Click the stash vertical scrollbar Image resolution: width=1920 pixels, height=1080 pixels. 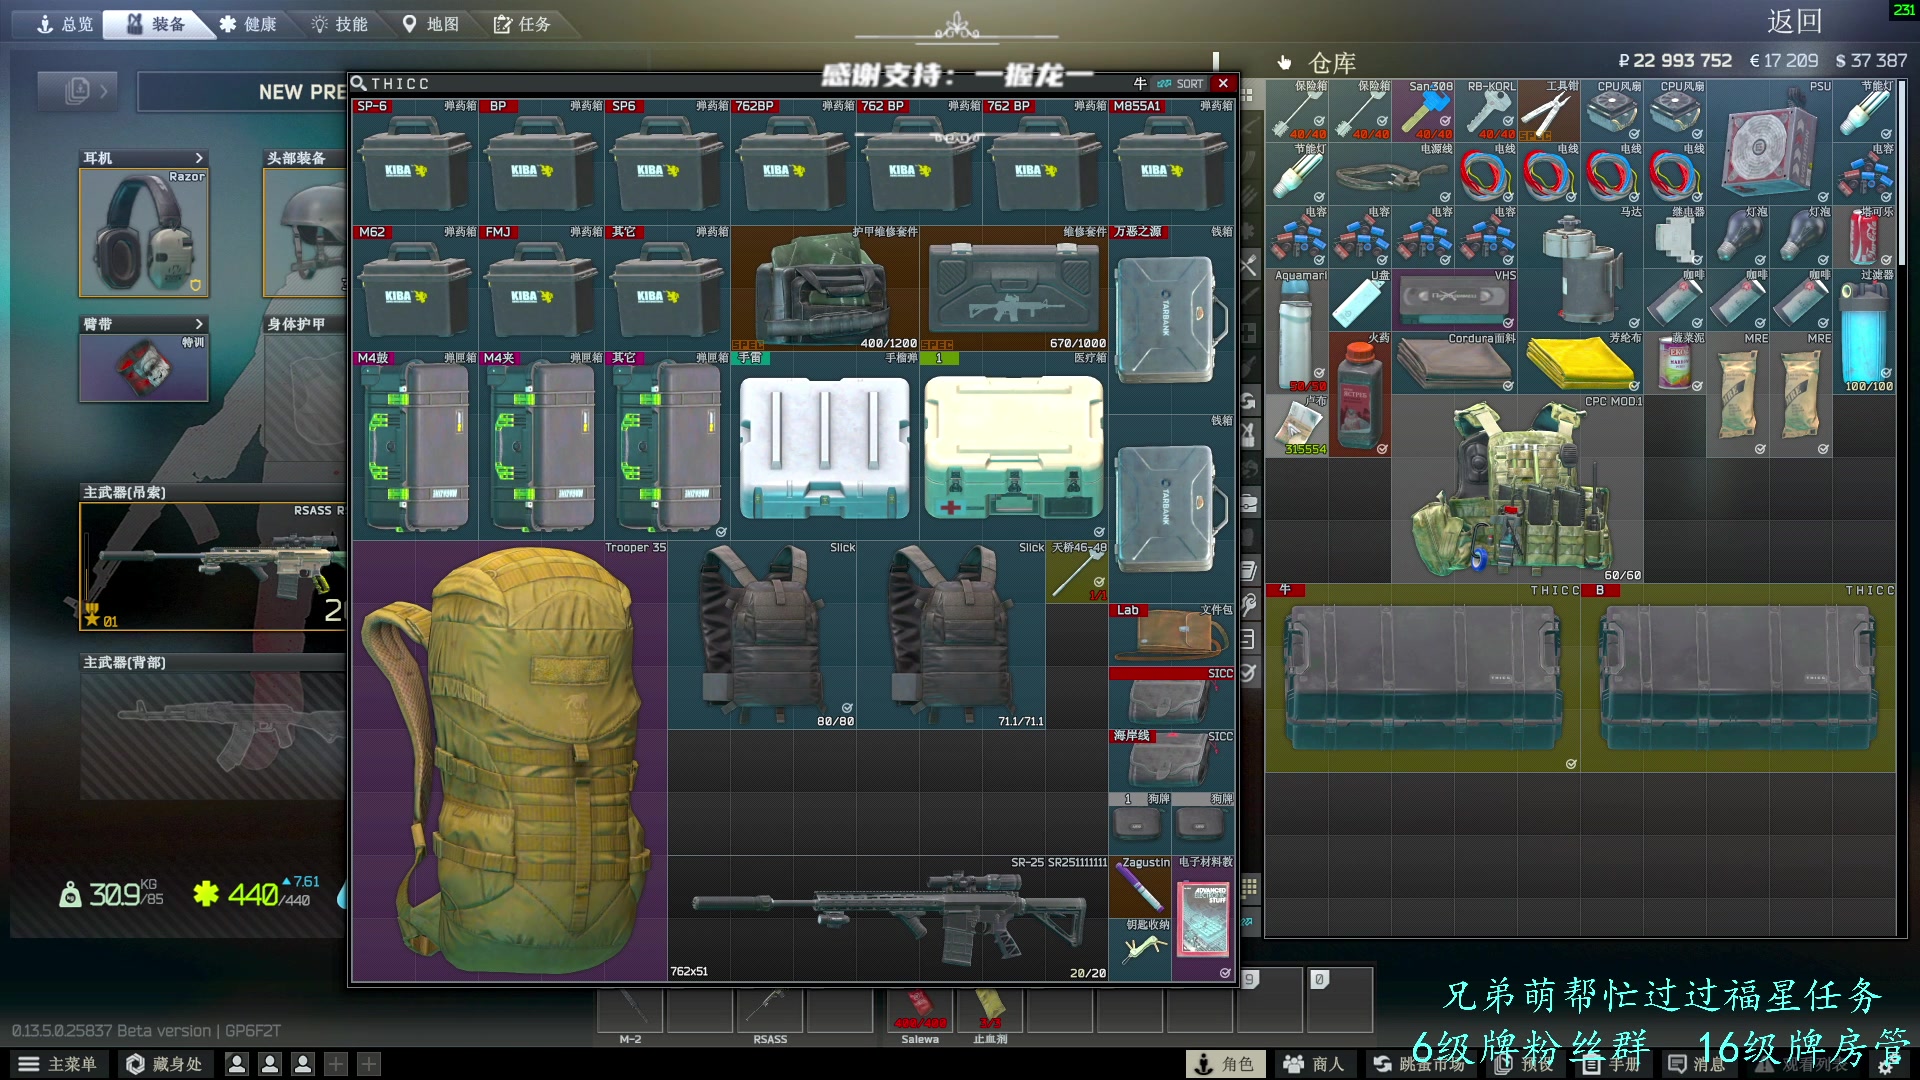tap(1902, 173)
